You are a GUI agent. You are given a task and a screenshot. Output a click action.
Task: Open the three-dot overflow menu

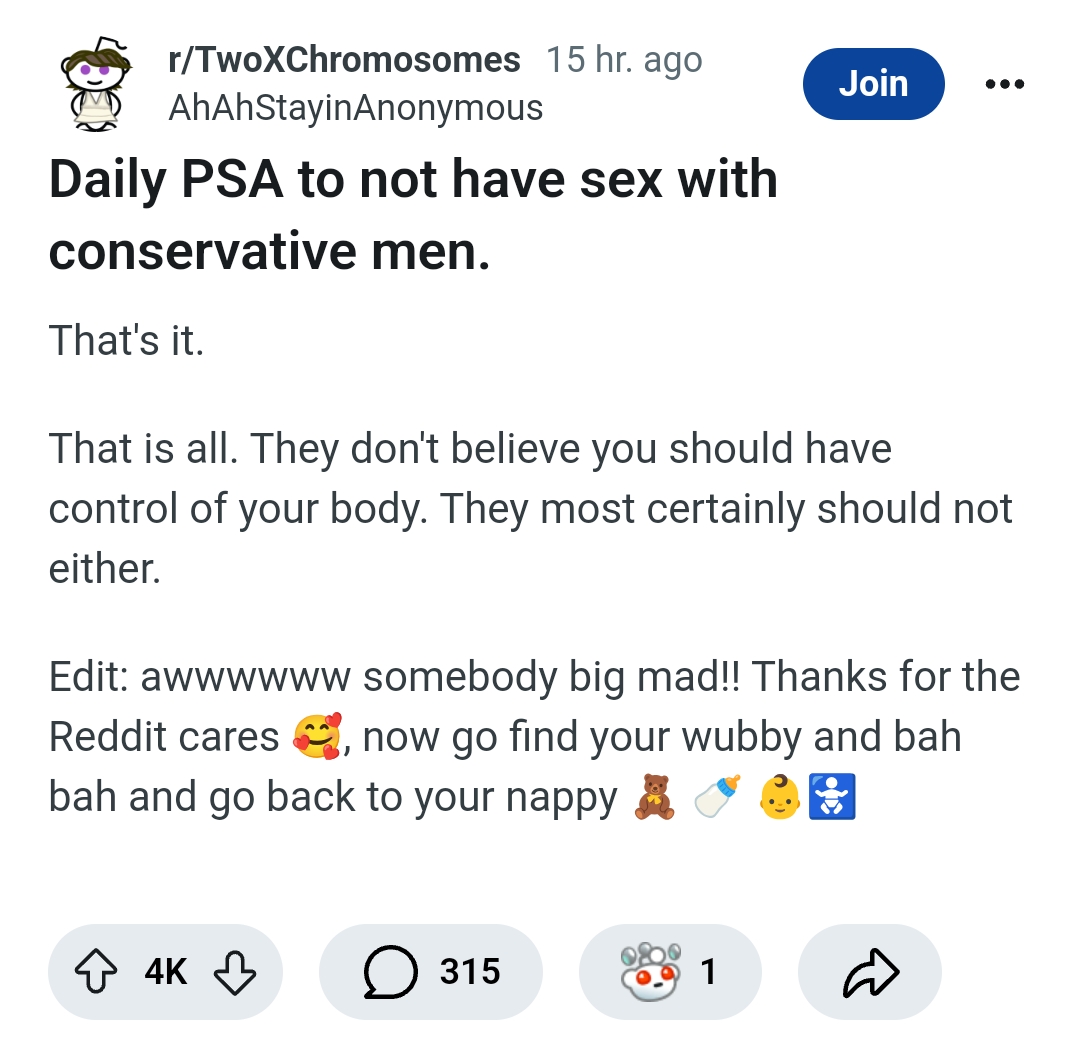[1005, 84]
